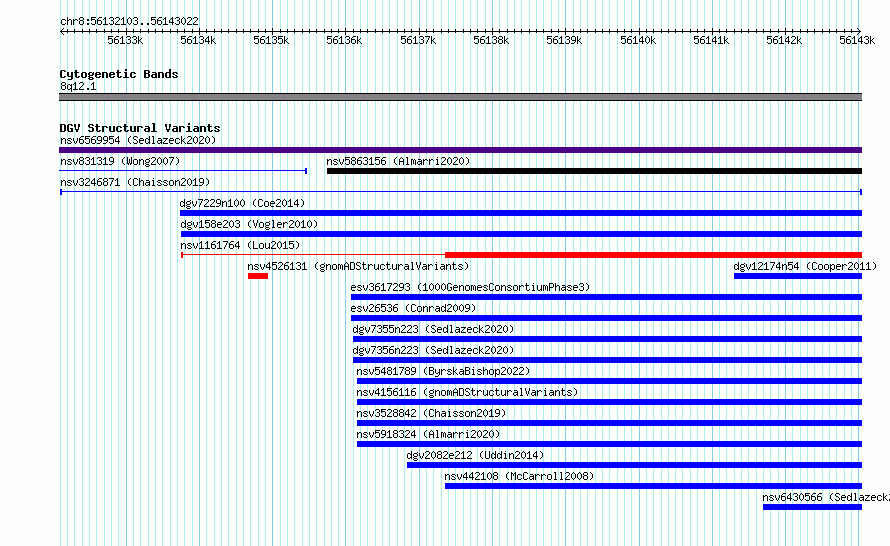The image size is (890, 546).
Task: Click the blue dgv7229n100 variant bar
Action: tap(521, 213)
